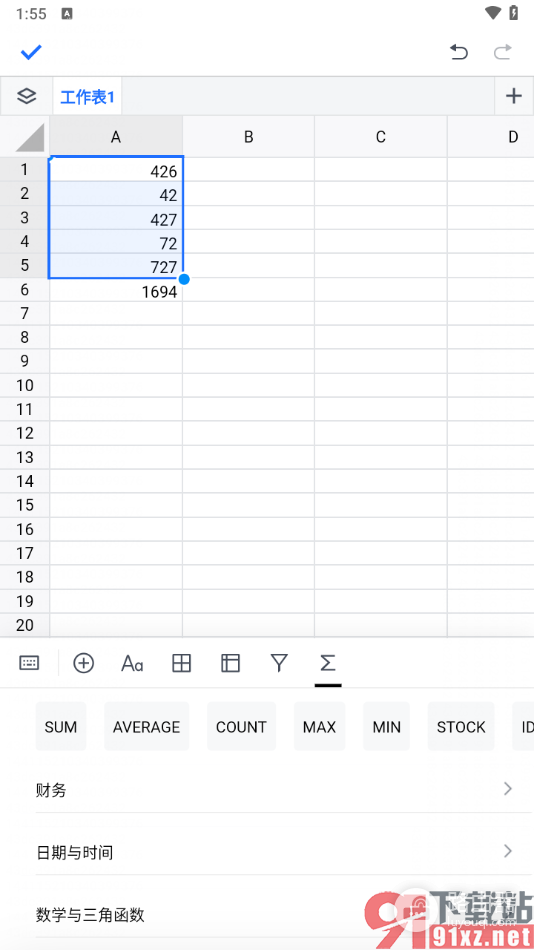Select column B header
This screenshot has height=950, width=534.
pyautogui.click(x=249, y=137)
